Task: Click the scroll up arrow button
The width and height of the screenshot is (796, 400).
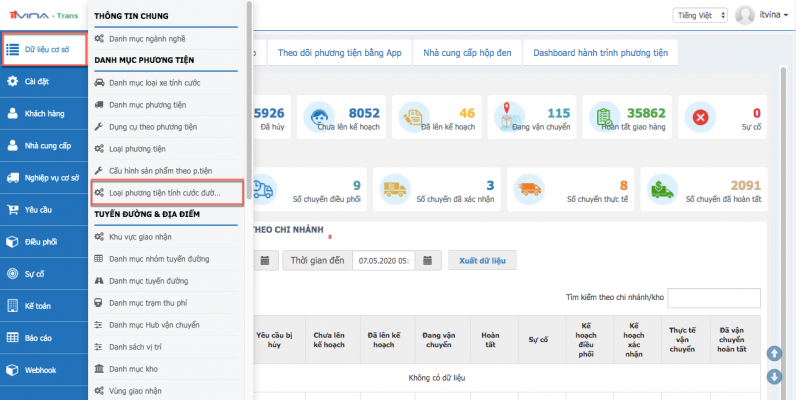Action: tap(774, 354)
